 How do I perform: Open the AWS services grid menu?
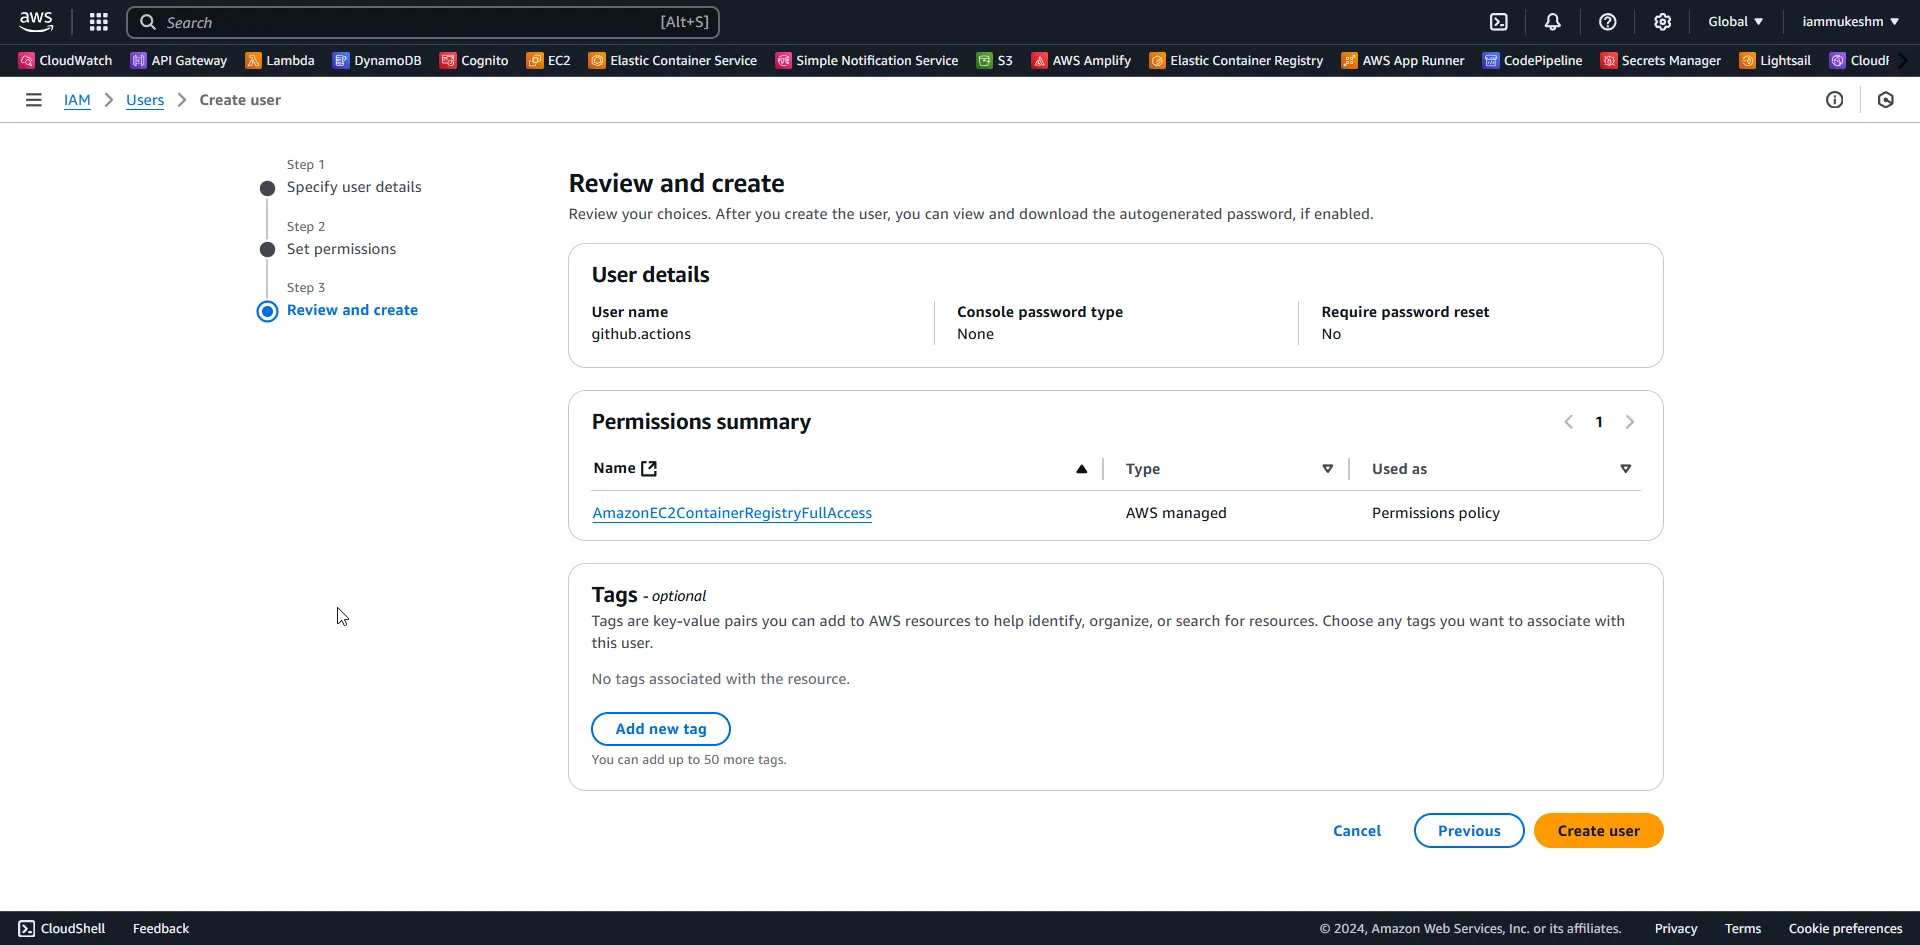coord(99,21)
